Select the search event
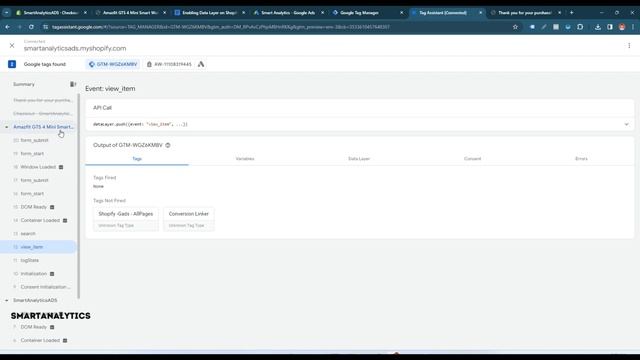640x360 pixels. tap(28, 233)
